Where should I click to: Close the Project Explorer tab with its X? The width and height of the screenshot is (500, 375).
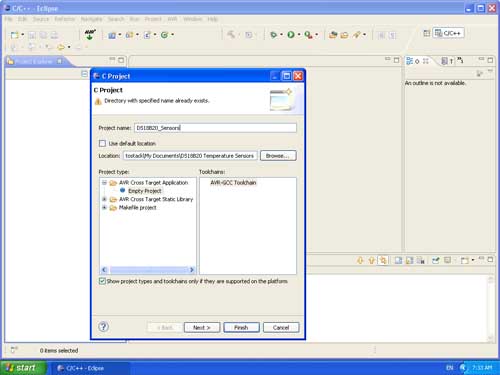point(59,61)
